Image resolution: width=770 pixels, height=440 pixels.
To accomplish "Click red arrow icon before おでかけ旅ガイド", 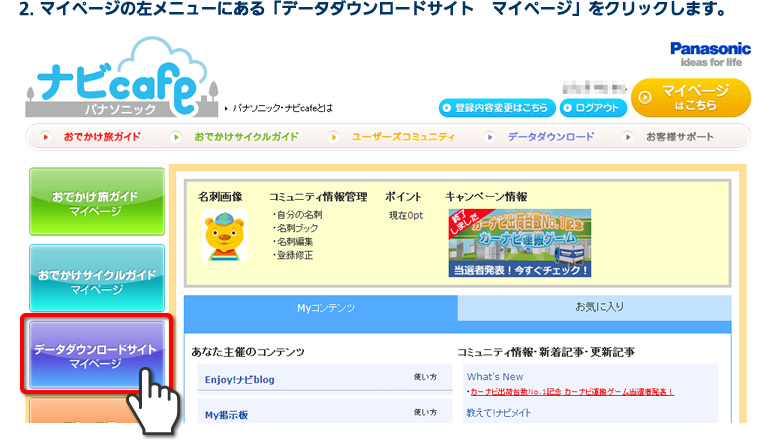I will click(45, 137).
